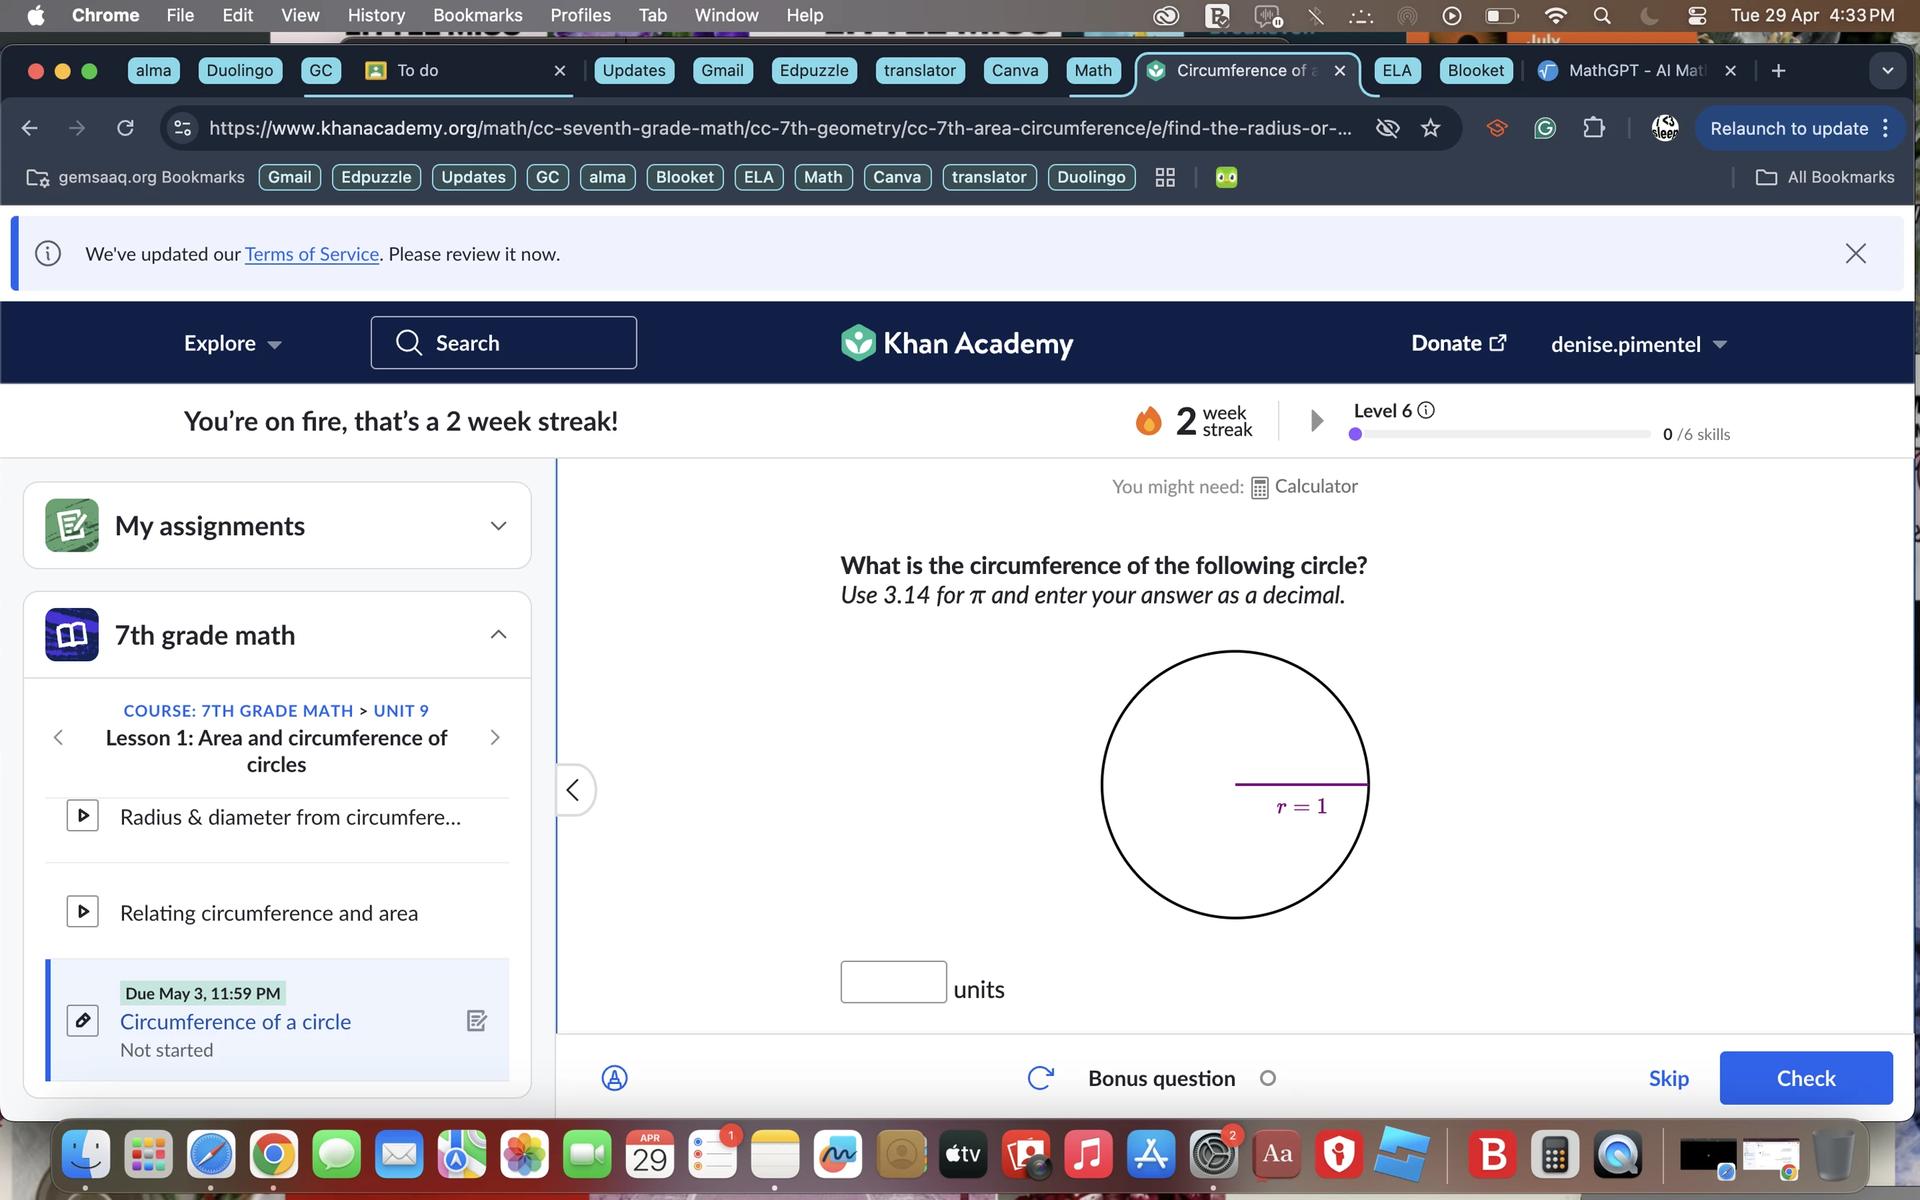Skip this question
This screenshot has width=1920, height=1200.
point(1668,1078)
